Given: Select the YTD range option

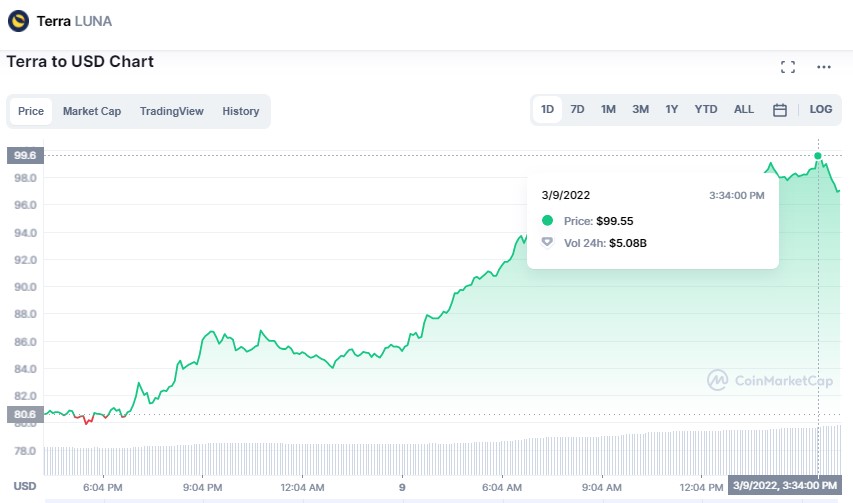Looking at the screenshot, I should [x=706, y=110].
